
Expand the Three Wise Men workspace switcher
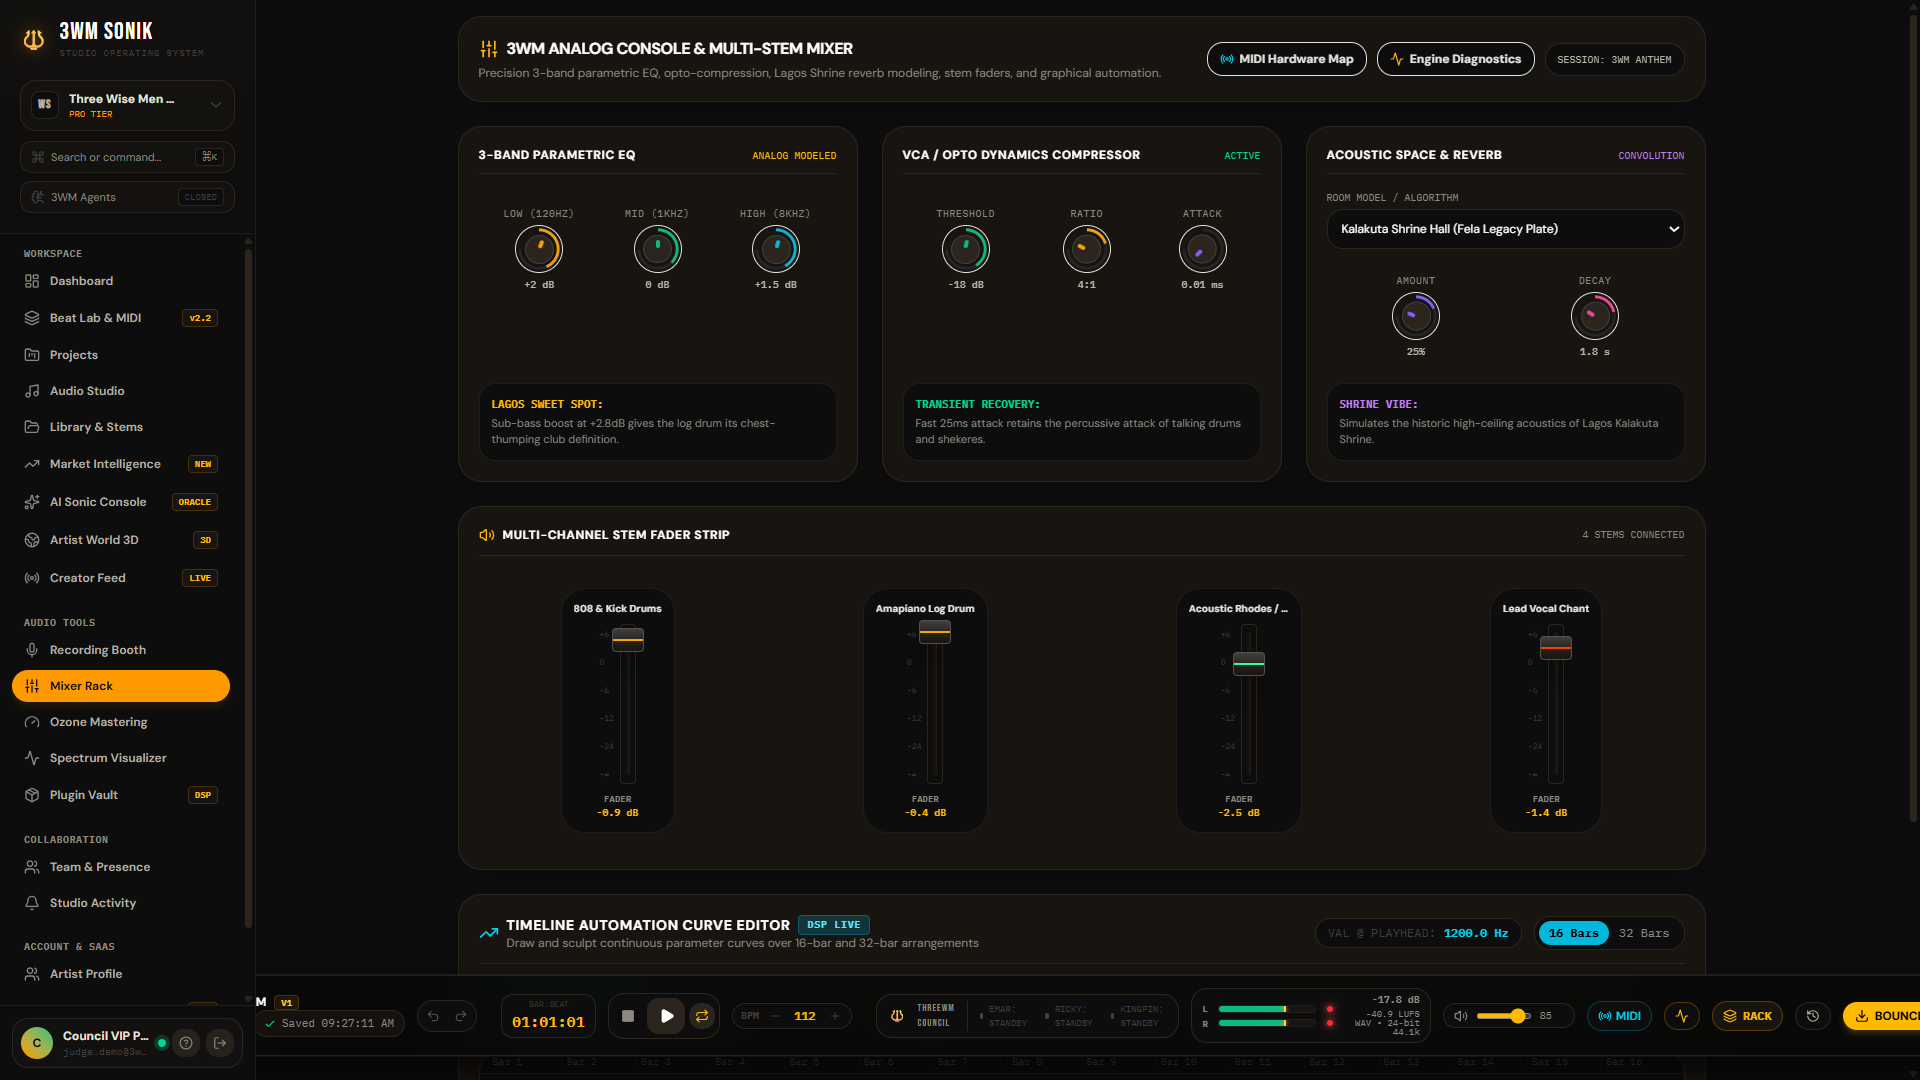click(127, 105)
